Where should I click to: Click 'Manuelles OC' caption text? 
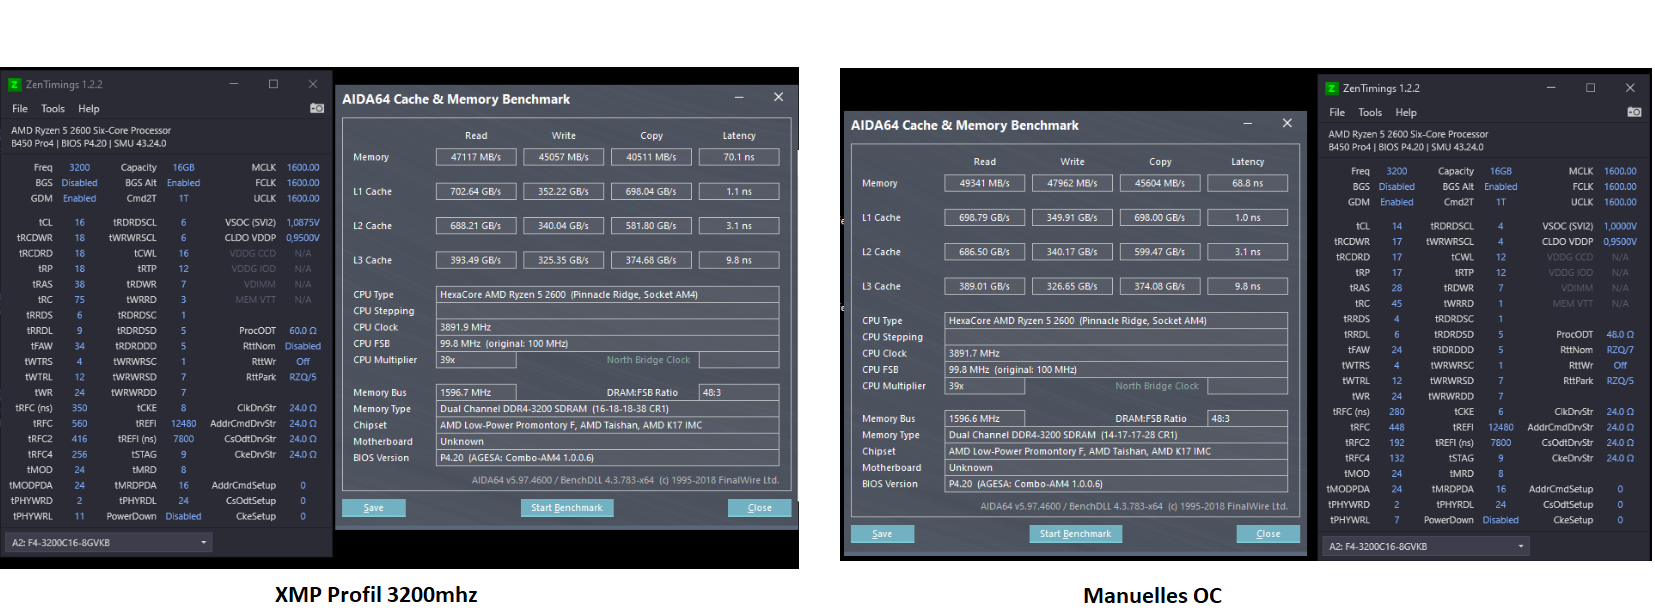pyautogui.click(x=1152, y=595)
